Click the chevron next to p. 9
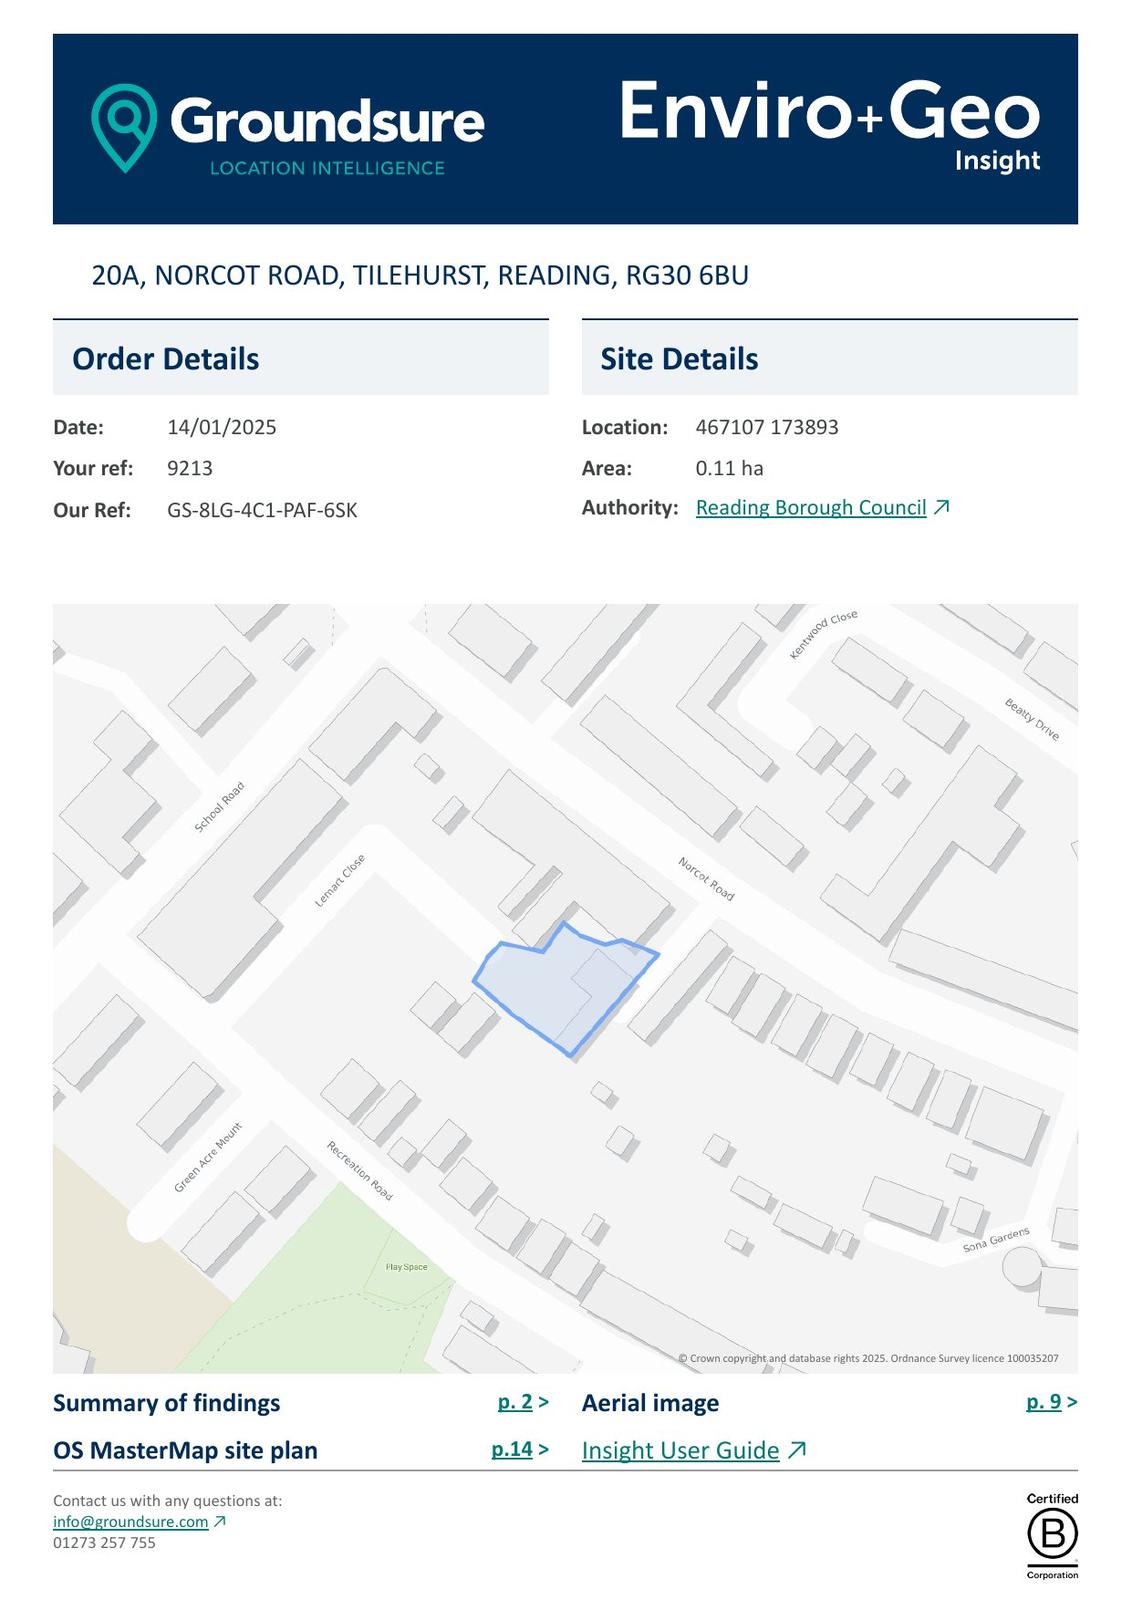 [x=1072, y=1402]
